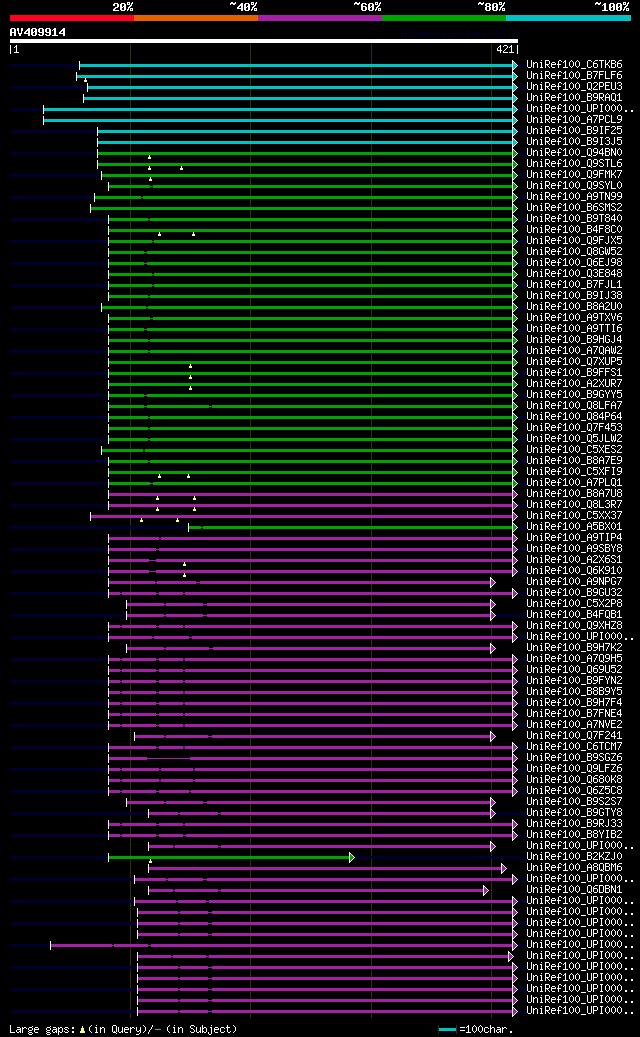Click the hit label UniRef100_B9GU32
Image resolution: width=640 pixels, height=1037 pixels.
[x=574, y=593]
